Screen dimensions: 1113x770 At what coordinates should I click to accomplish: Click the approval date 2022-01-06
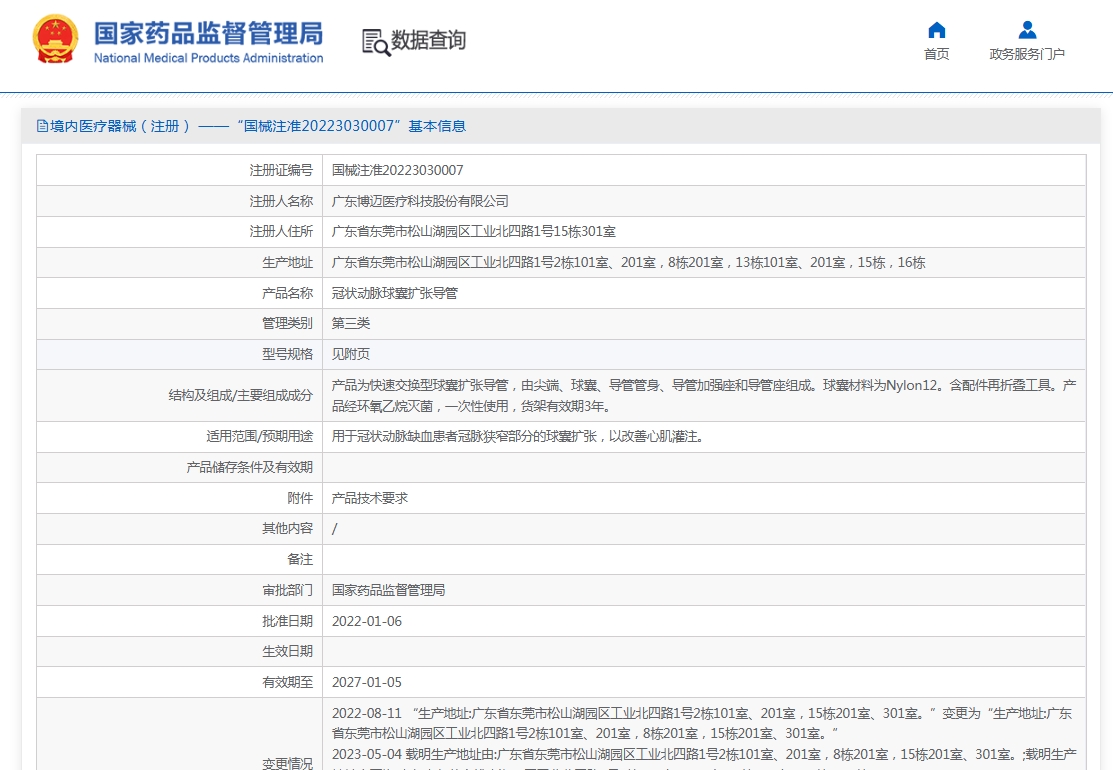point(367,621)
